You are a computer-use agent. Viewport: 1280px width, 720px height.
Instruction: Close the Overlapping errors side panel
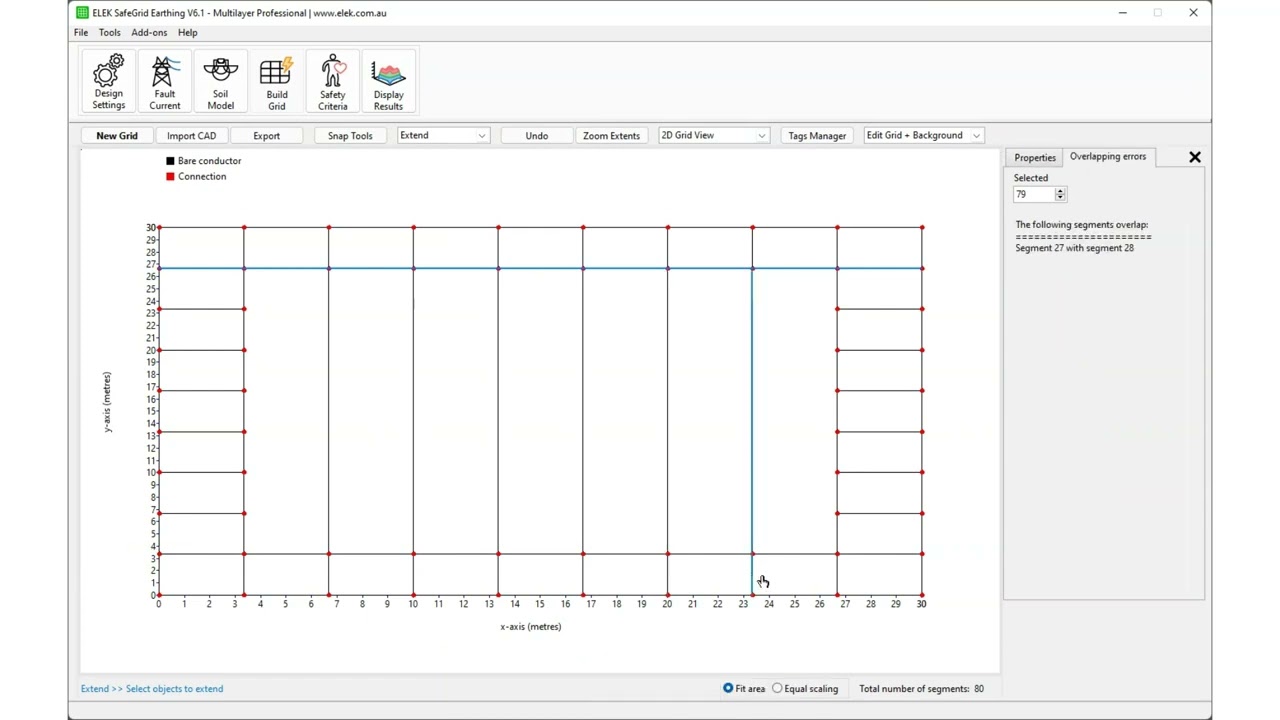tap(1195, 157)
